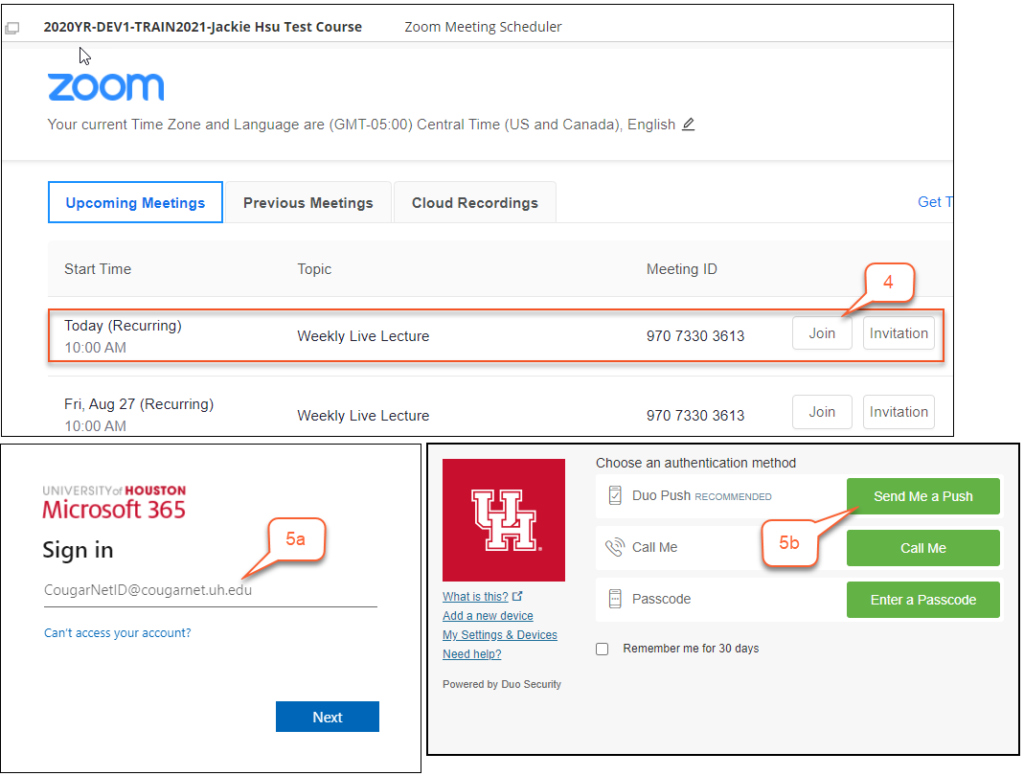The width and height of the screenshot is (1024, 776).
Task: Click the Zoom logo
Action: tap(106, 87)
